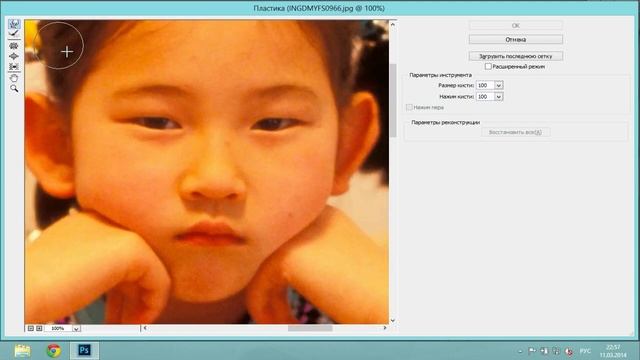Click the horizontal scrollbar thumb

(310, 328)
